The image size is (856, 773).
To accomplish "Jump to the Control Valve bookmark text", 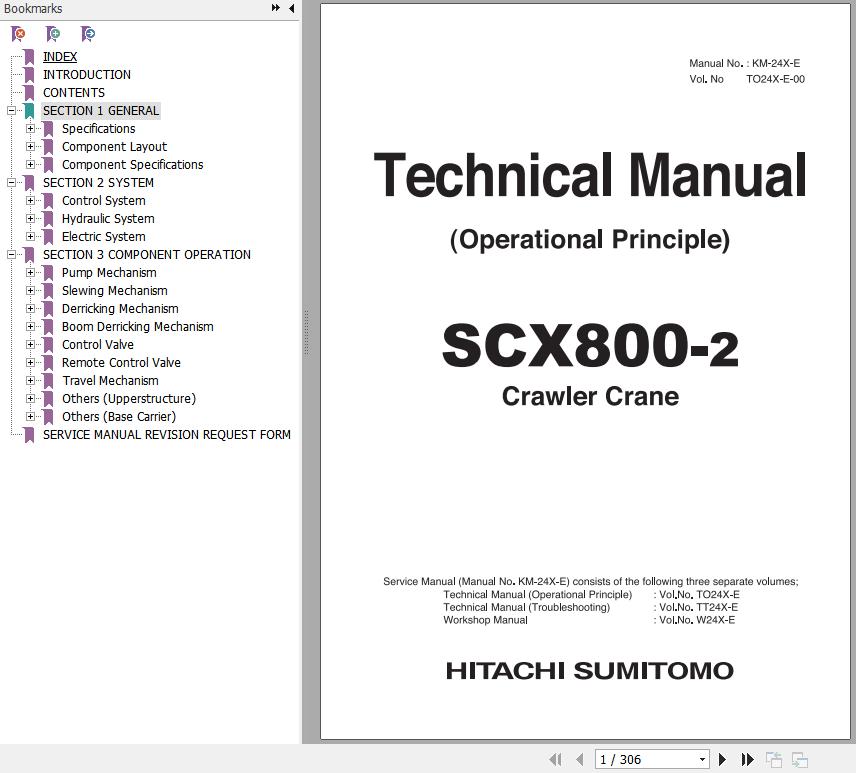I will [x=98, y=345].
